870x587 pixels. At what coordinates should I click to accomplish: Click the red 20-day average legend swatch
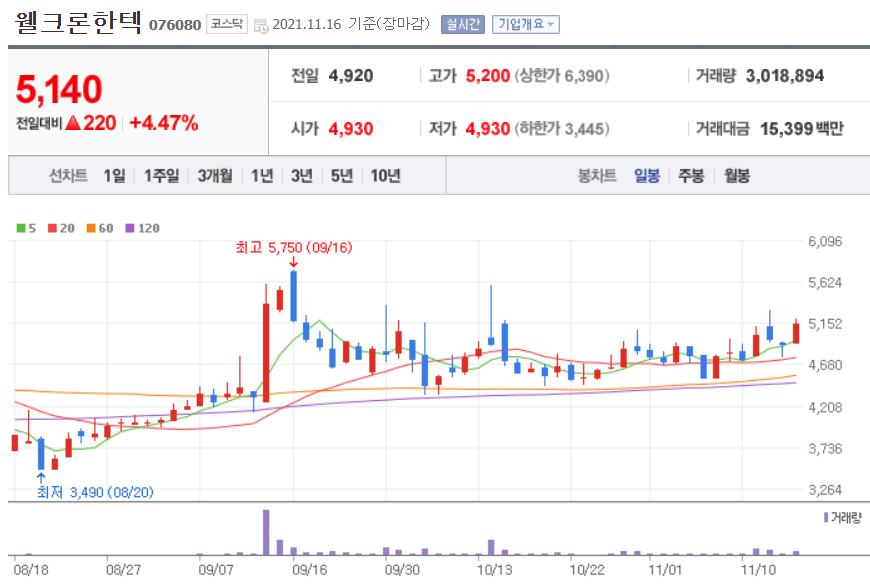53,228
